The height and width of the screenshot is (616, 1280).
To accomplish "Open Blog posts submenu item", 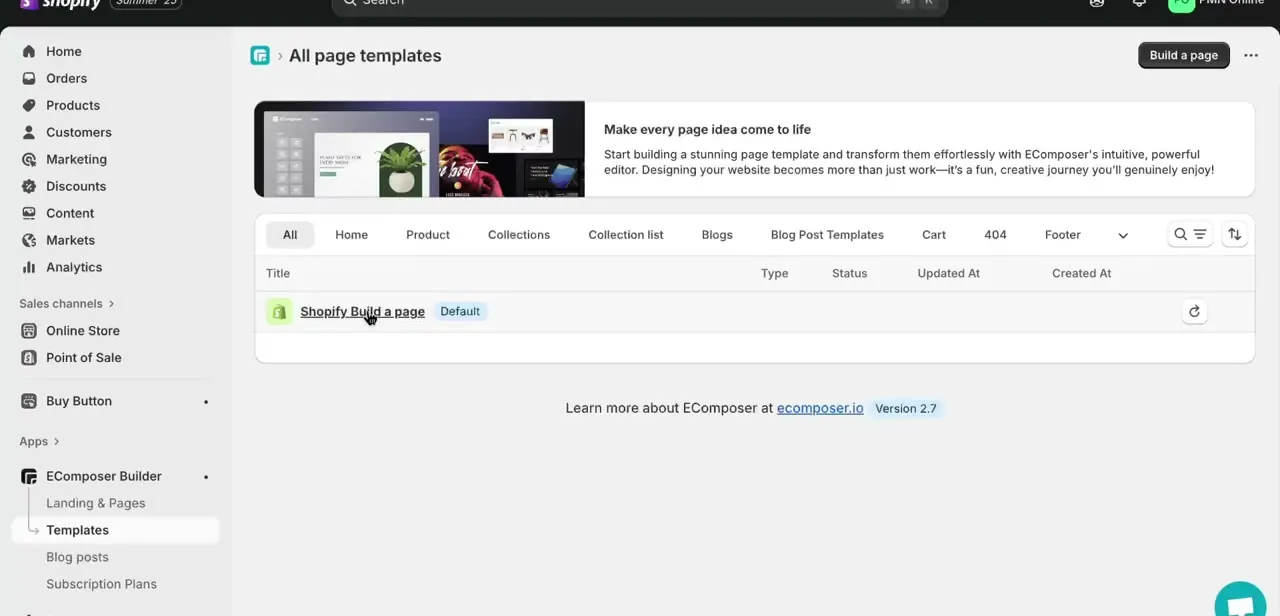I will coord(77,557).
